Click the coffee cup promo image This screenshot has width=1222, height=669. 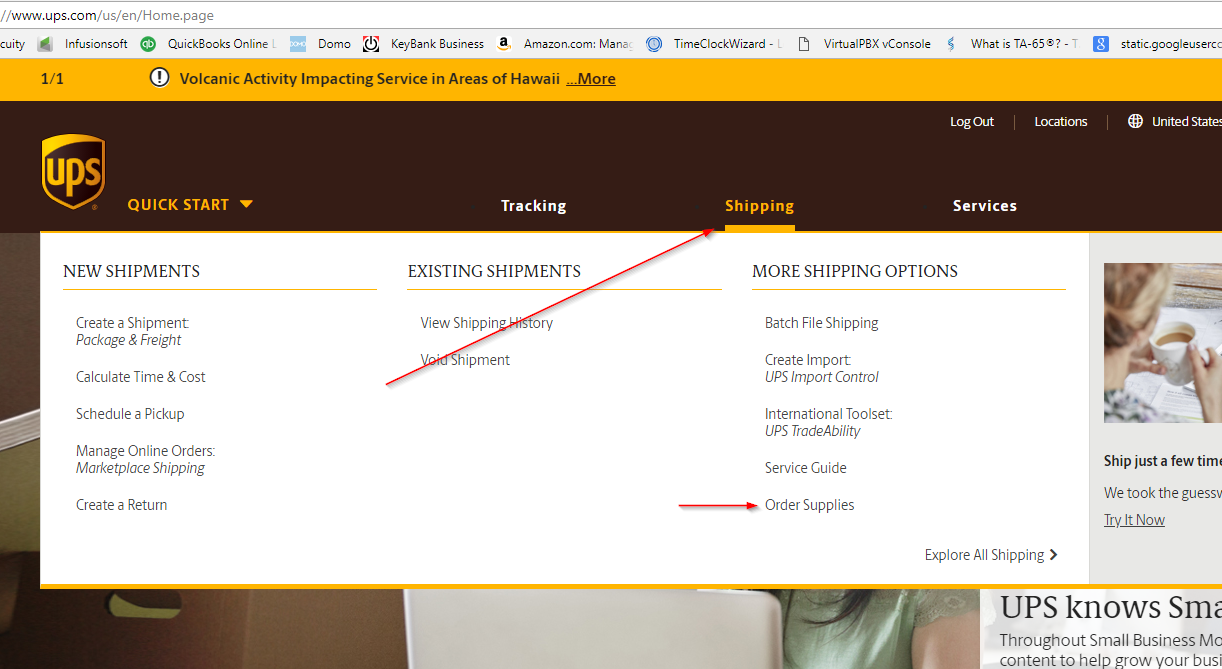[x=1163, y=342]
